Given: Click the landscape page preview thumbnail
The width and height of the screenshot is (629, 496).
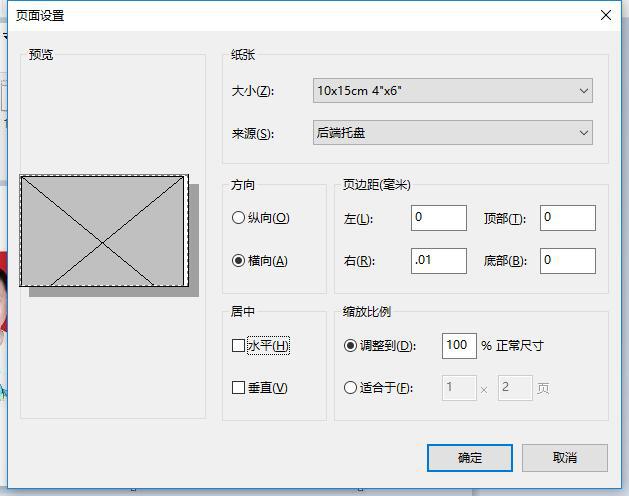Looking at the screenshot, I should 104,231.
